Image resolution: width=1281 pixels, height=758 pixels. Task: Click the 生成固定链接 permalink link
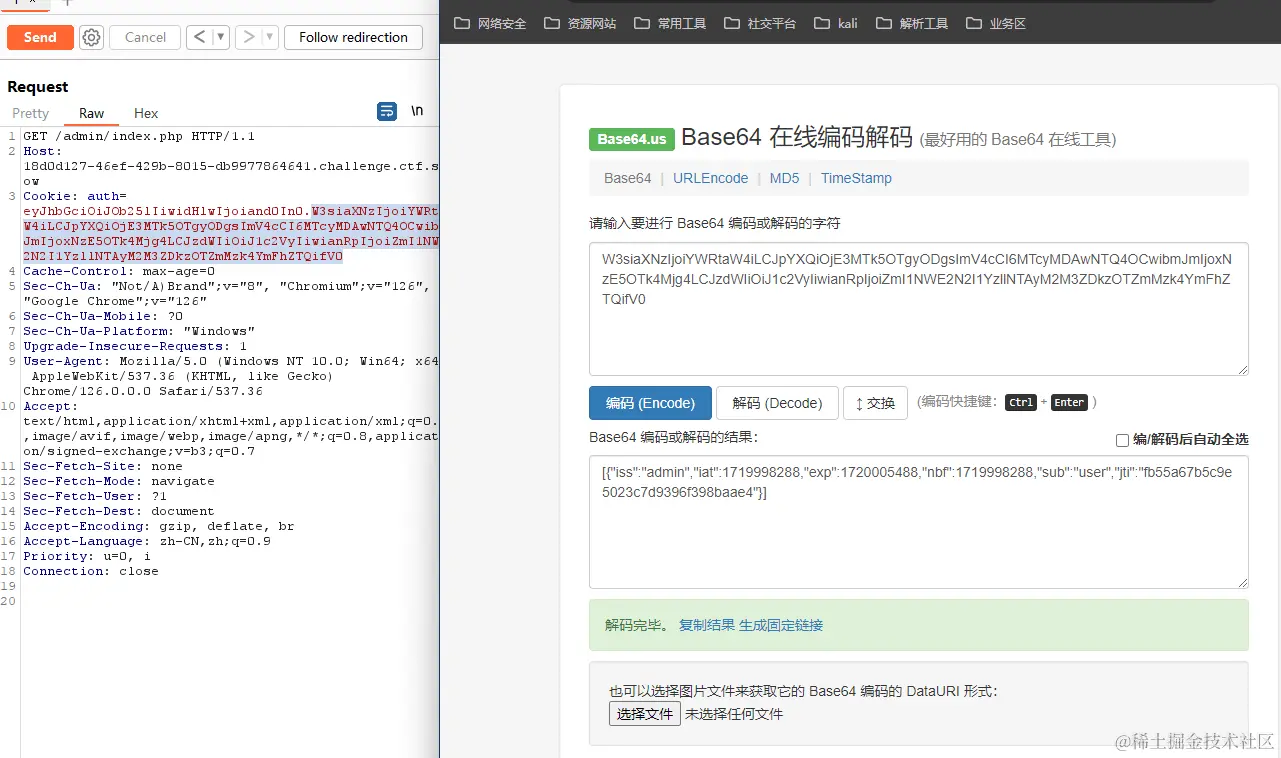pos(781,625)
